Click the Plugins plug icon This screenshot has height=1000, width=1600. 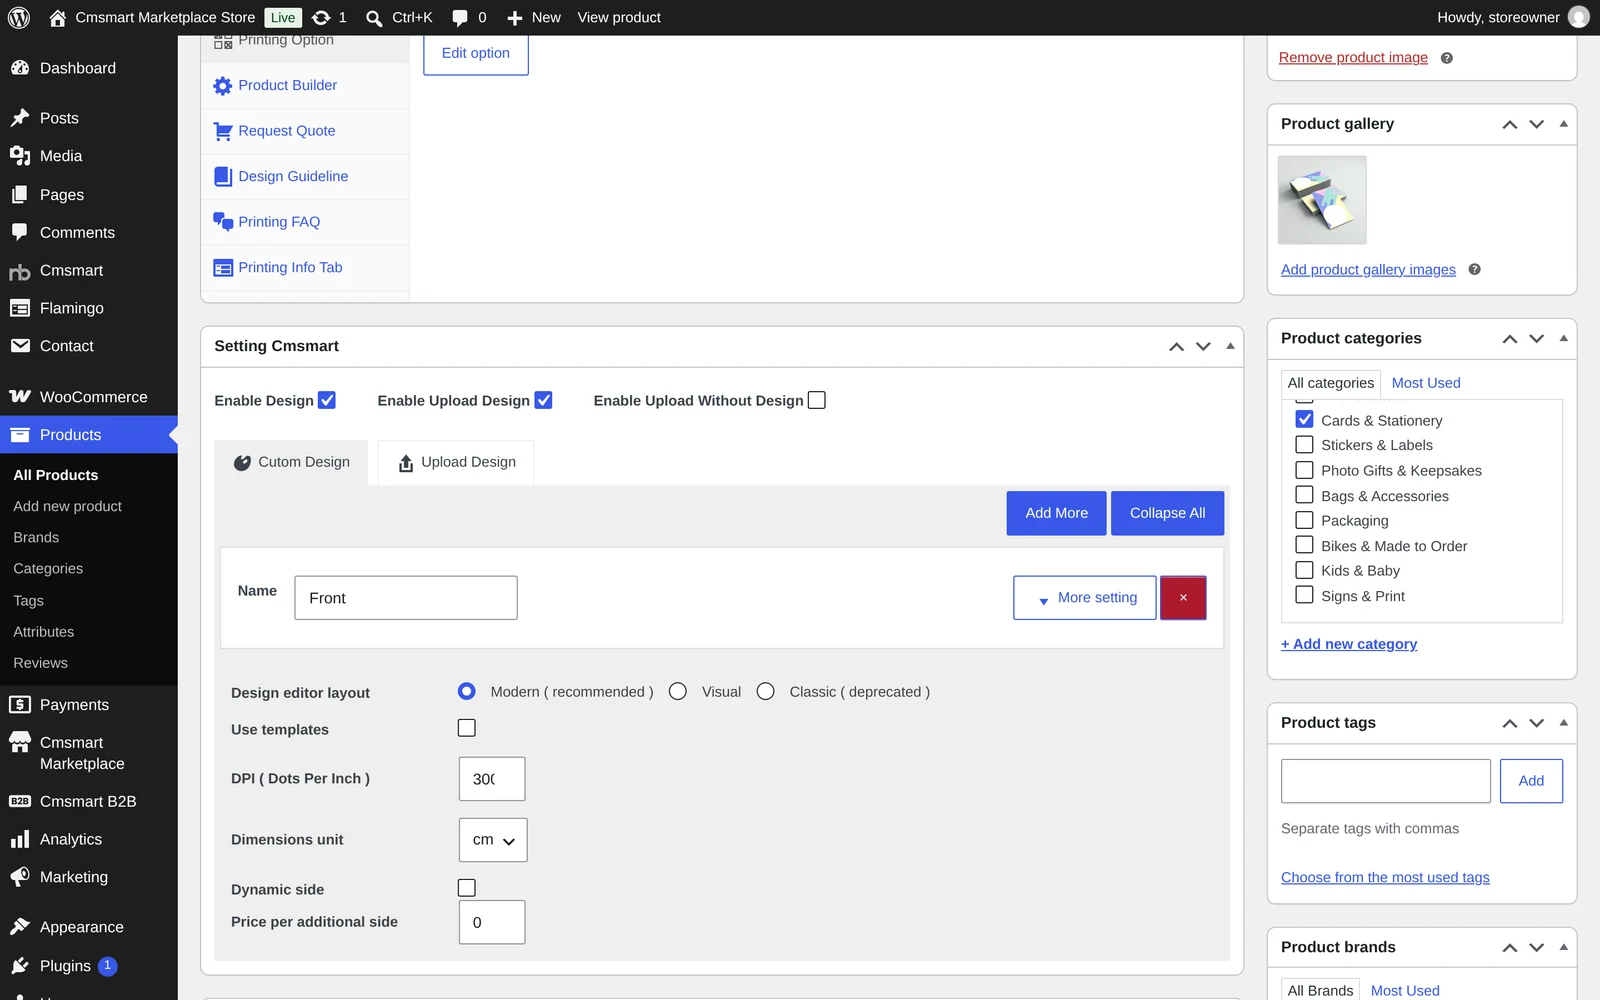(x=20, y=966)
